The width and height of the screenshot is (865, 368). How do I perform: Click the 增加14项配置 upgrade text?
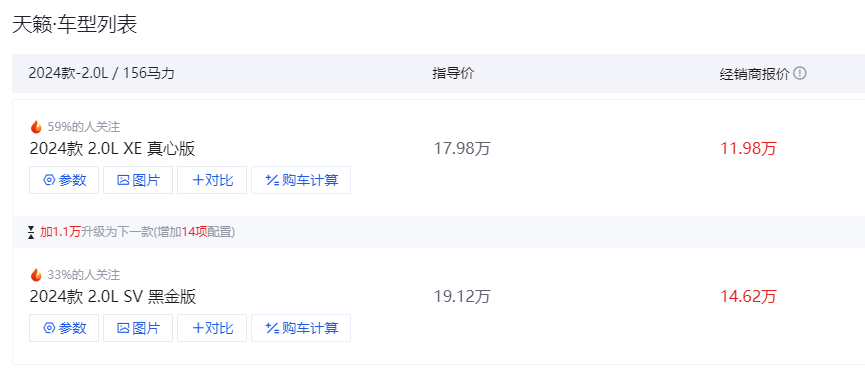pos(194,232)
